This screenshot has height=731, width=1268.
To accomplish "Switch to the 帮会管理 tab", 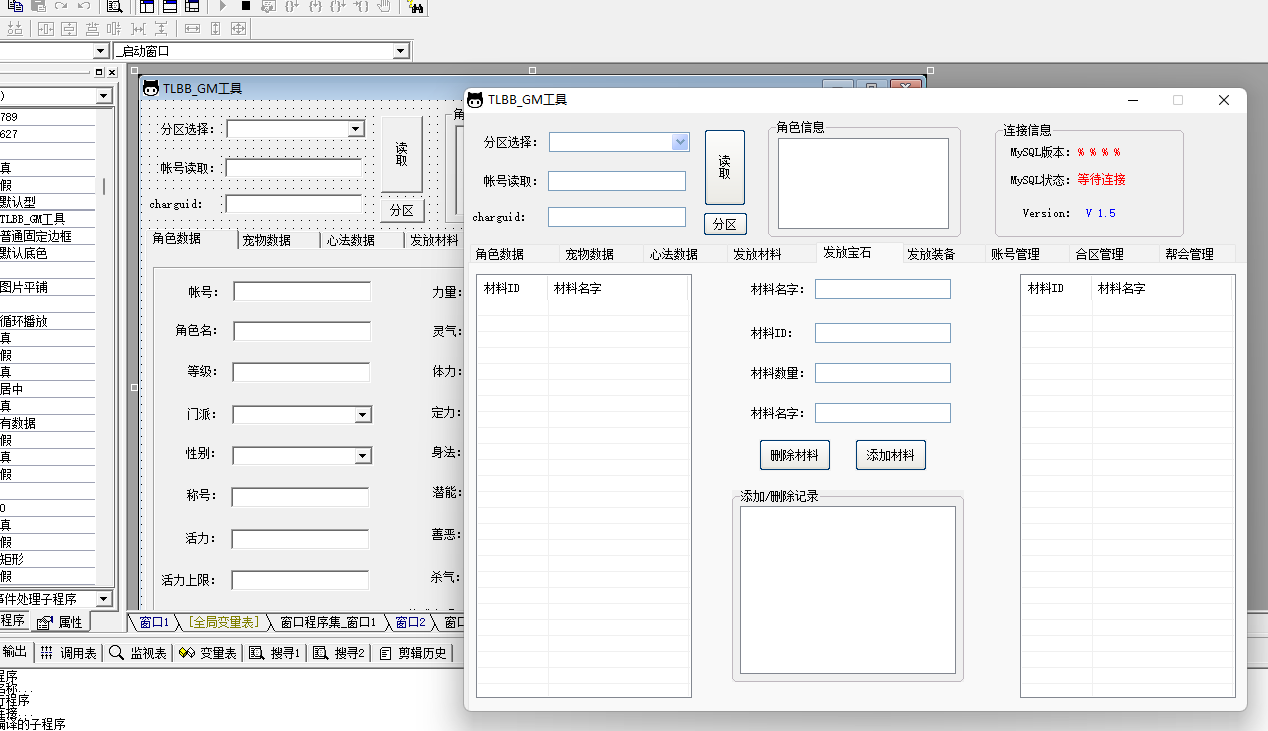I will (x=1188, y=254).
